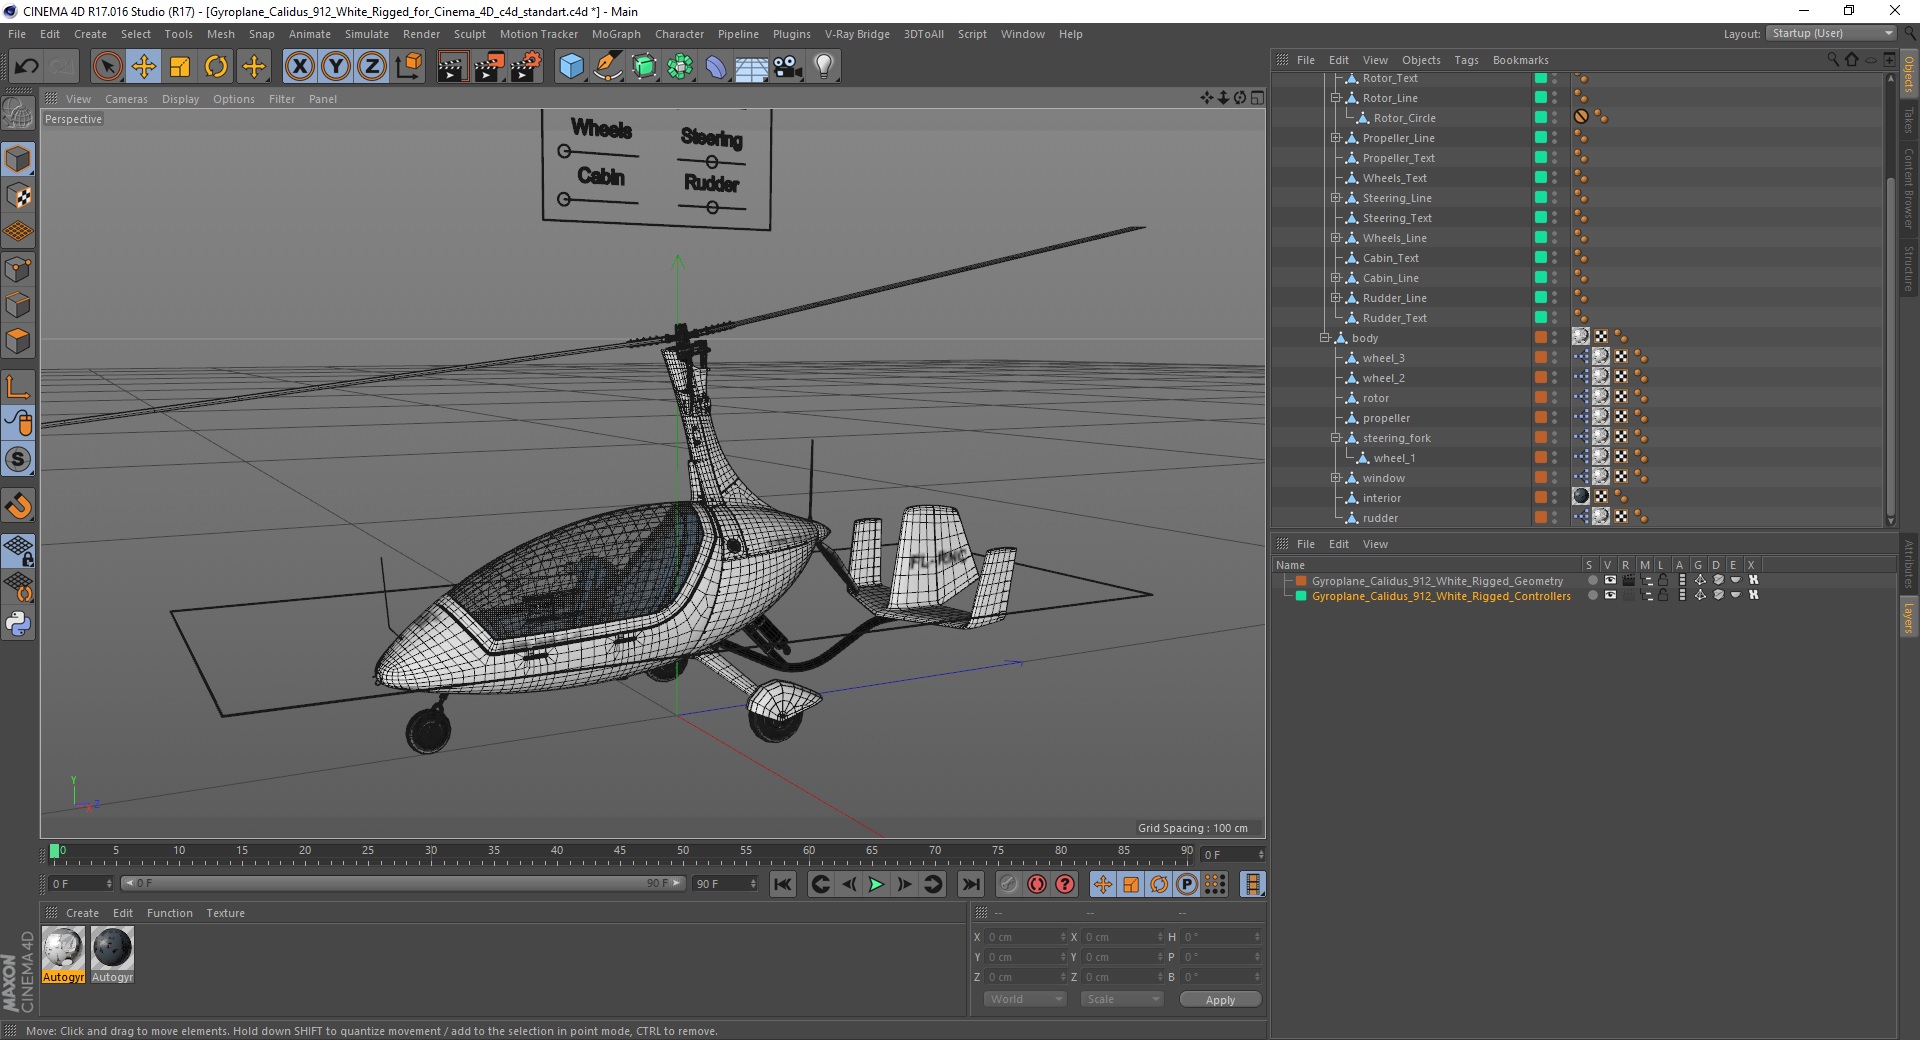
Task: Activate the Scale tool
Action: (x=180, y=67)
